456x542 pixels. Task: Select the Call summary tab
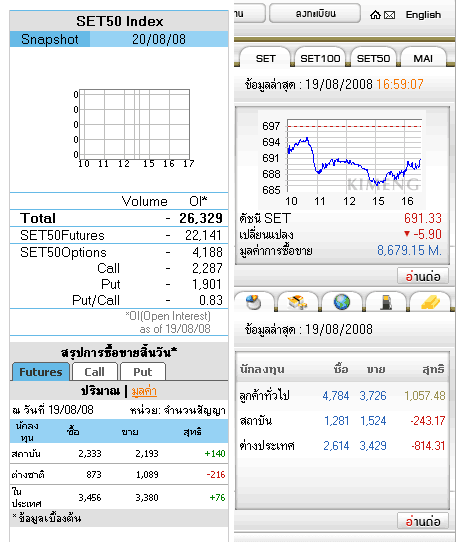point(94,372)
